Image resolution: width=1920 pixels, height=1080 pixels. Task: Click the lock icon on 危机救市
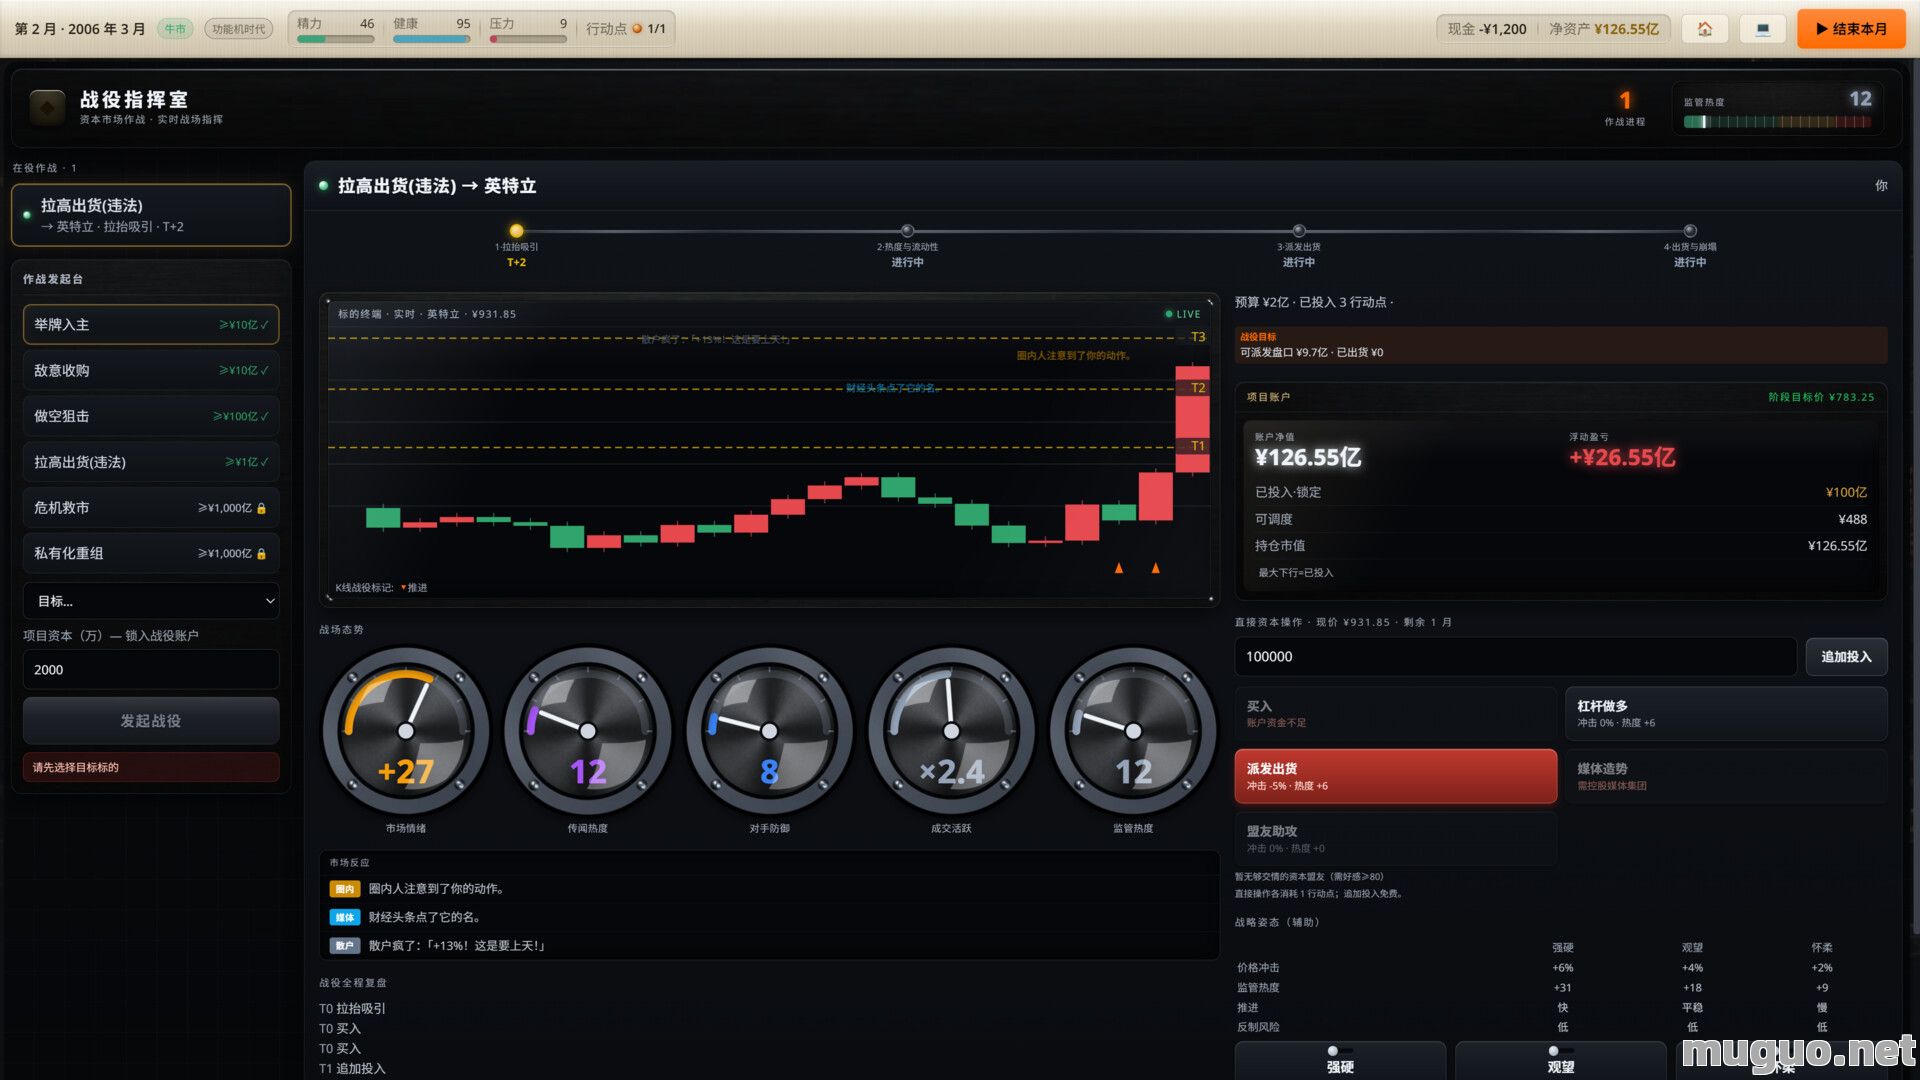[262, 508]
